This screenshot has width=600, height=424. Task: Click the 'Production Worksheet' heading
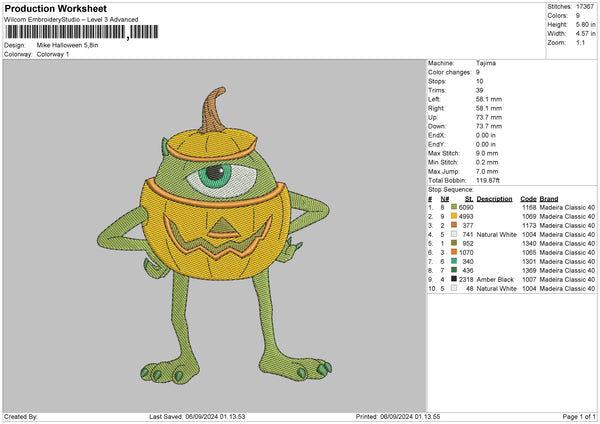55,8
